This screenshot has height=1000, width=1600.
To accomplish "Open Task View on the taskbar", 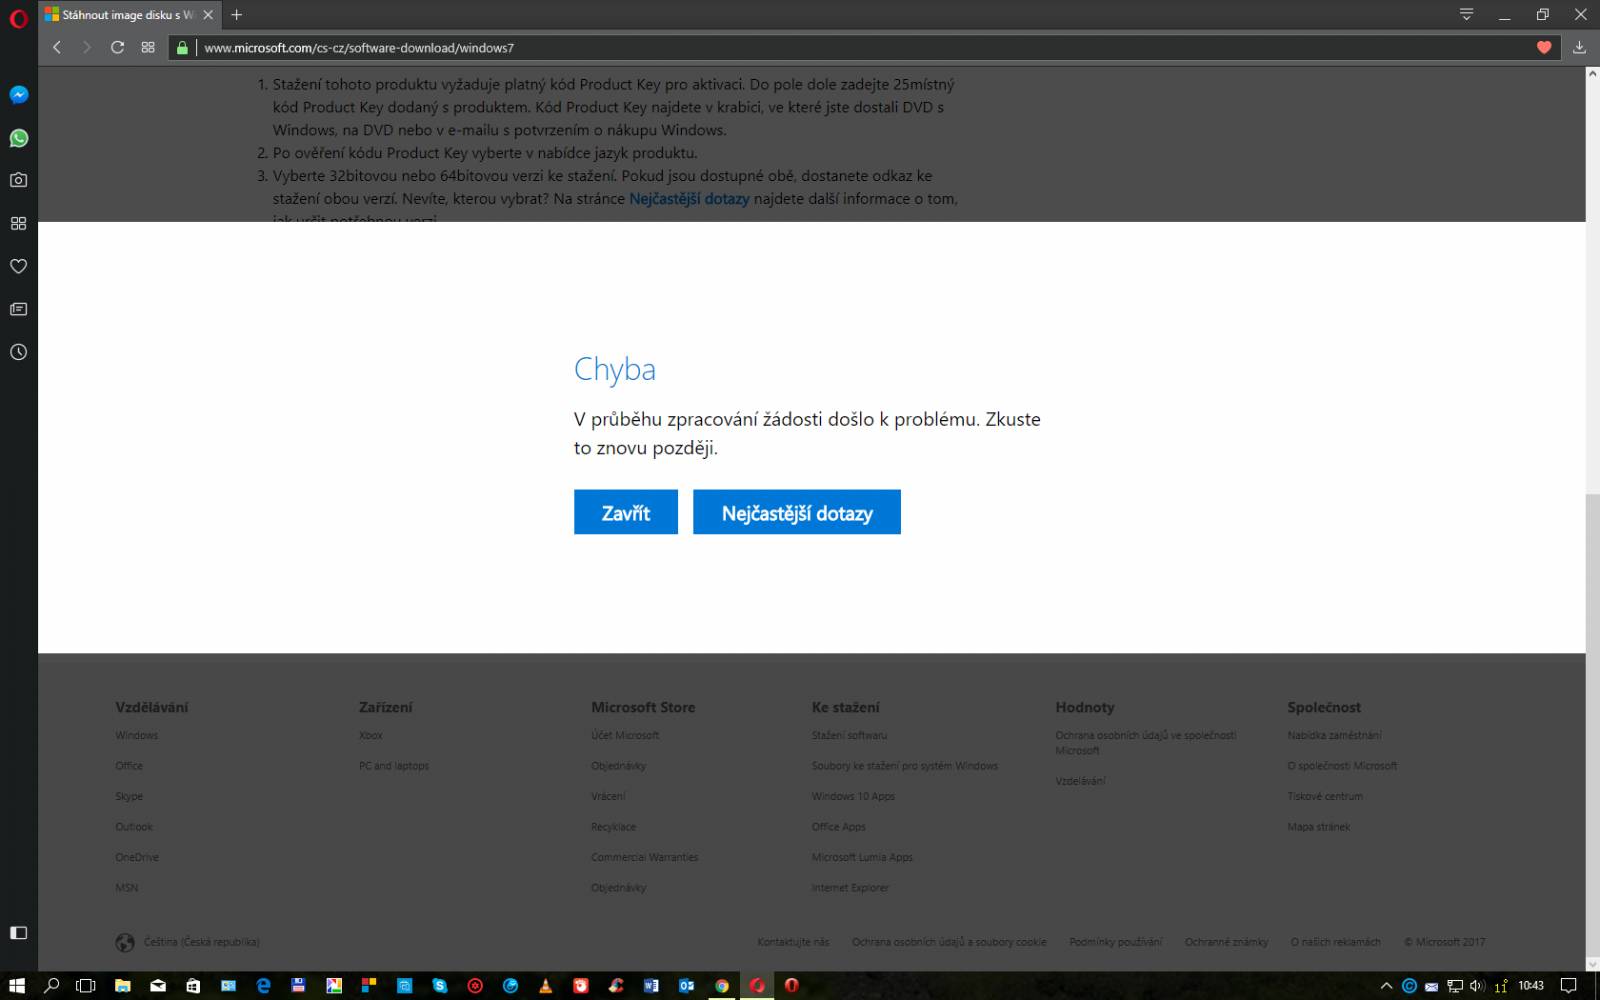I will (x=87, y=985).
